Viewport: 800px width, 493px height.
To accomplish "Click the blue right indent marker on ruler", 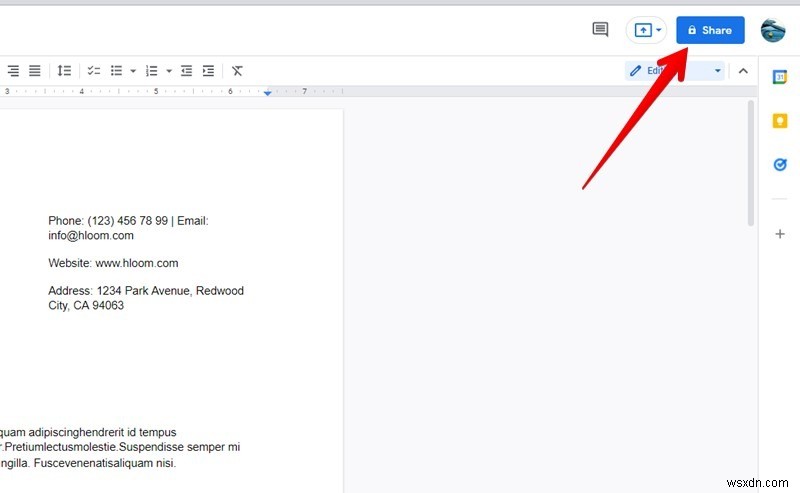I will click(267, 92).
